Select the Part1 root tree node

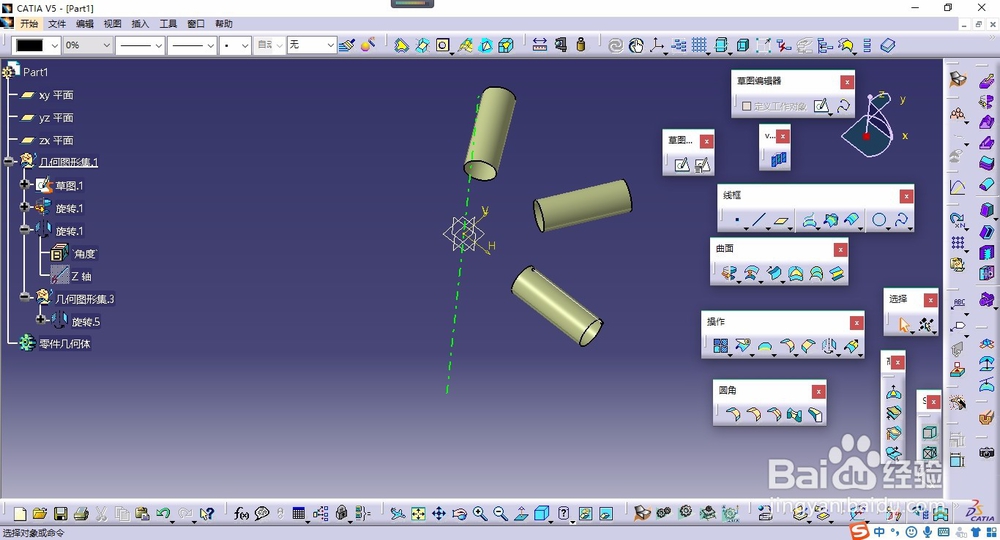(36, 72)
